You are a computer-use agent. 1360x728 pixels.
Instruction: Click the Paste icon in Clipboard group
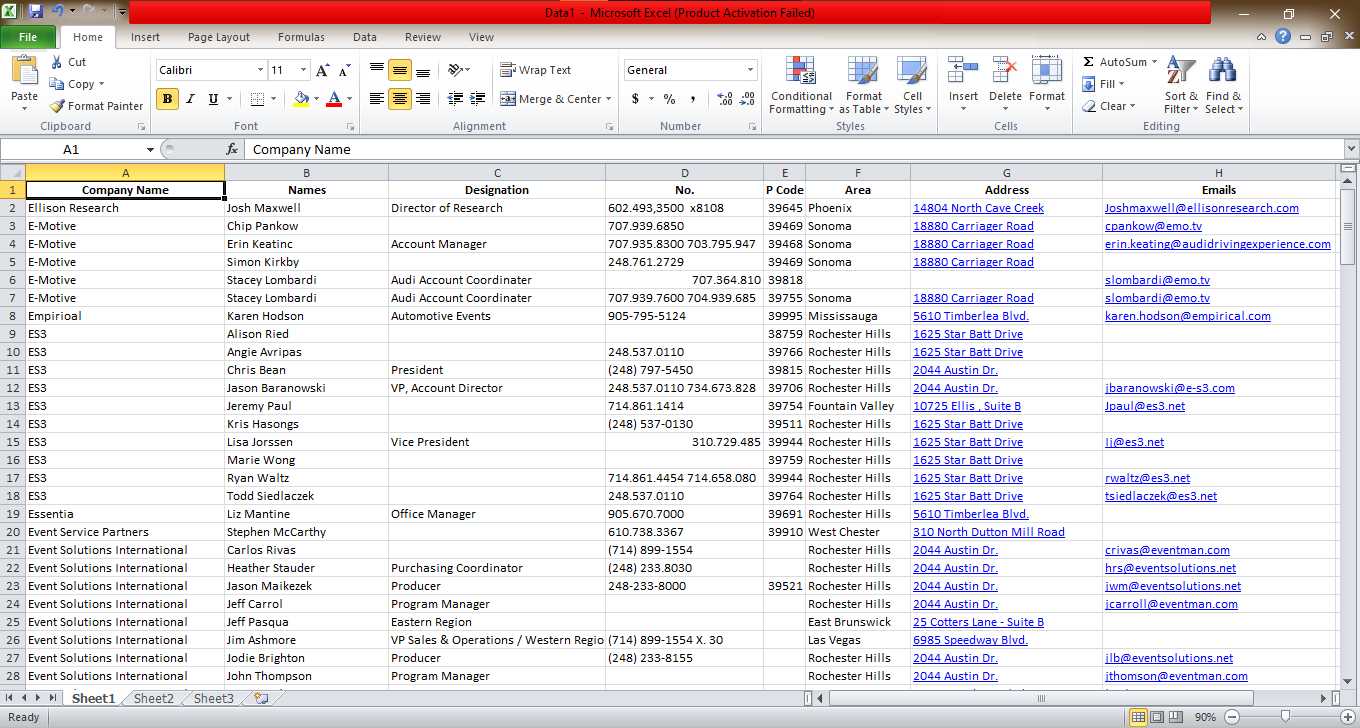[x=24, y=72]
